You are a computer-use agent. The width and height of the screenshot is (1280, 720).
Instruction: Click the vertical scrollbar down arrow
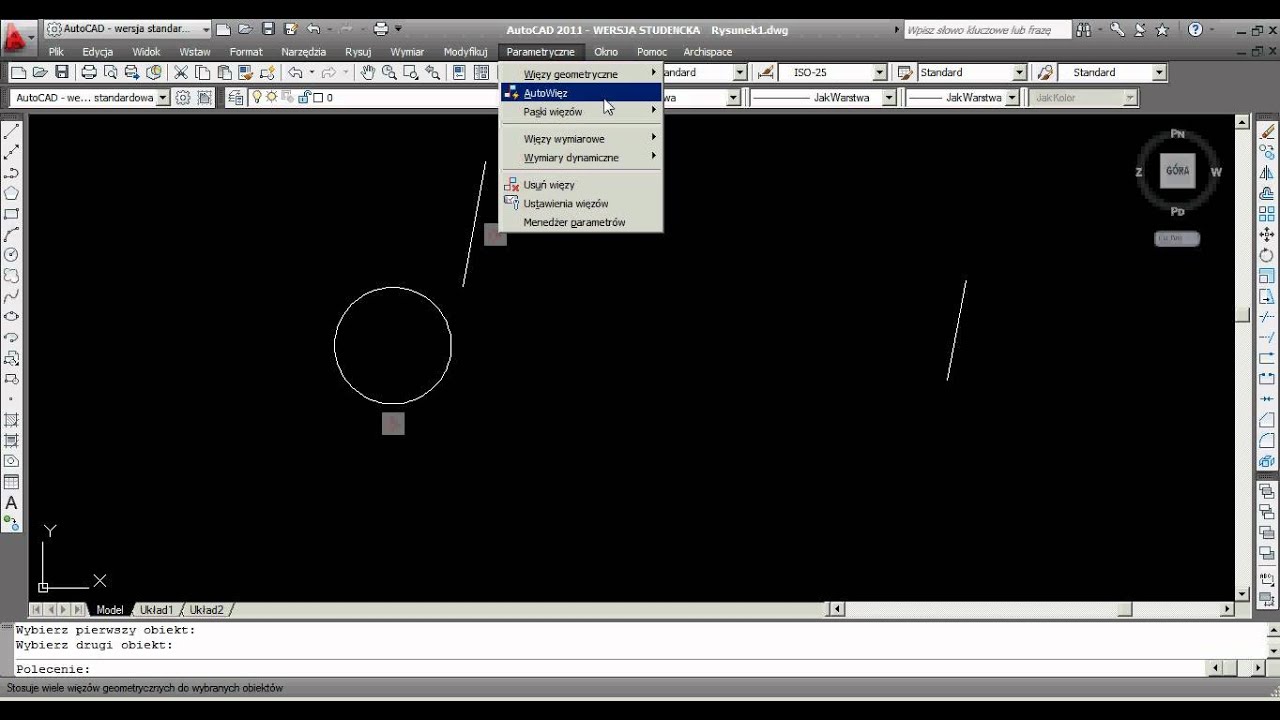click(x=1243, y=594)
